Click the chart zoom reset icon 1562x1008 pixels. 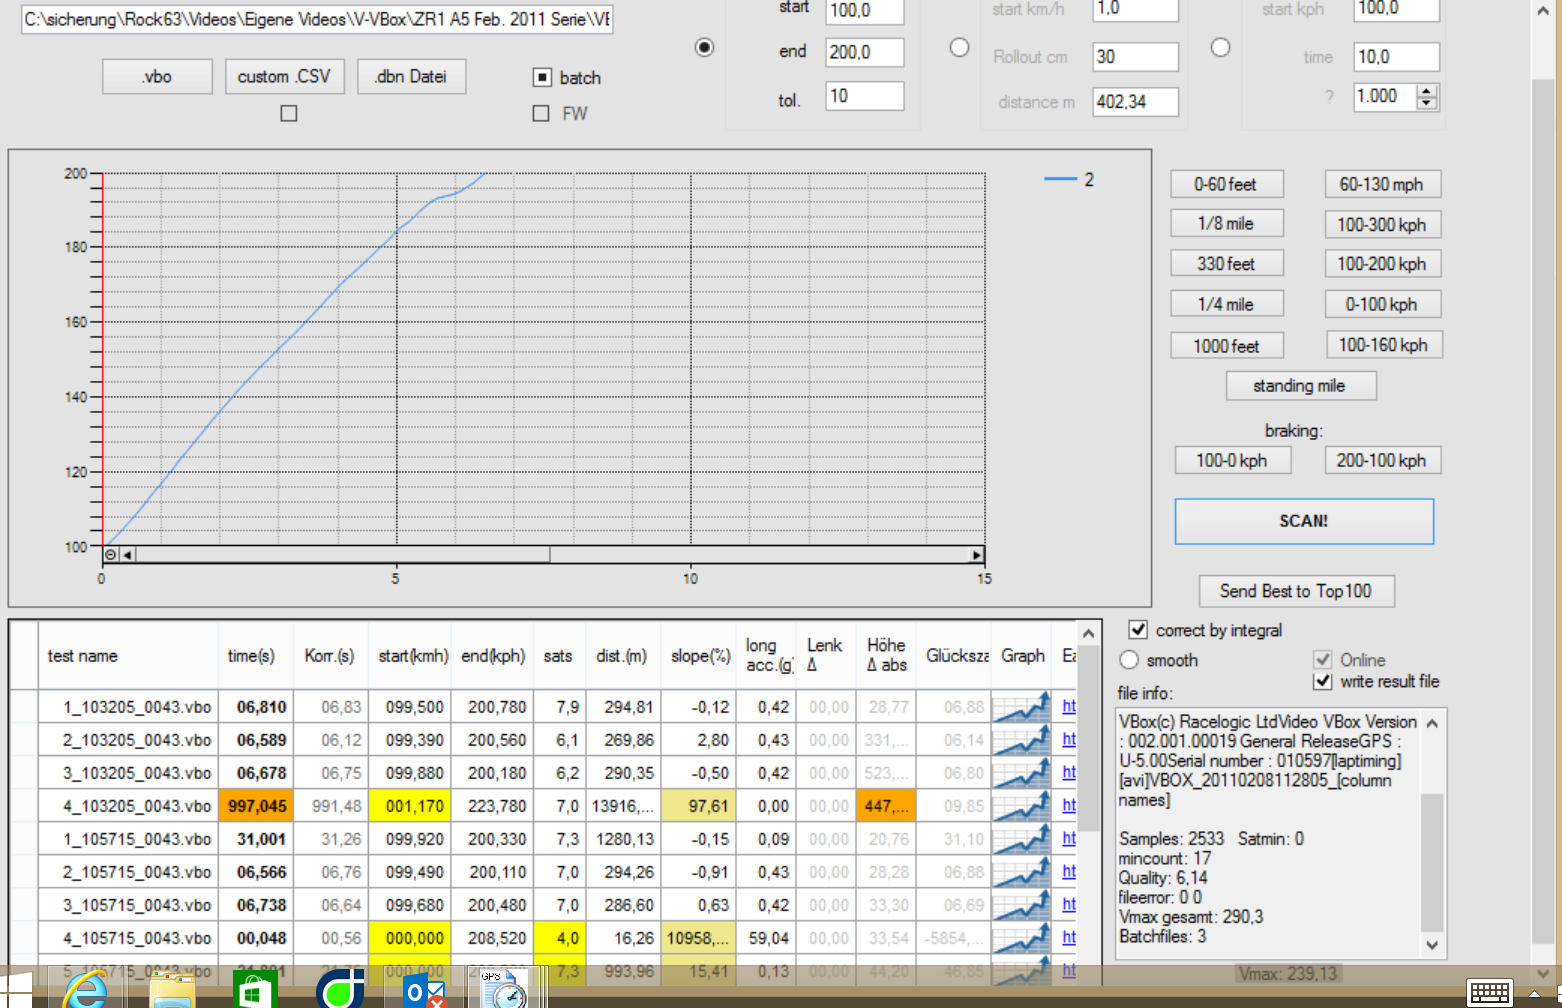111,554
